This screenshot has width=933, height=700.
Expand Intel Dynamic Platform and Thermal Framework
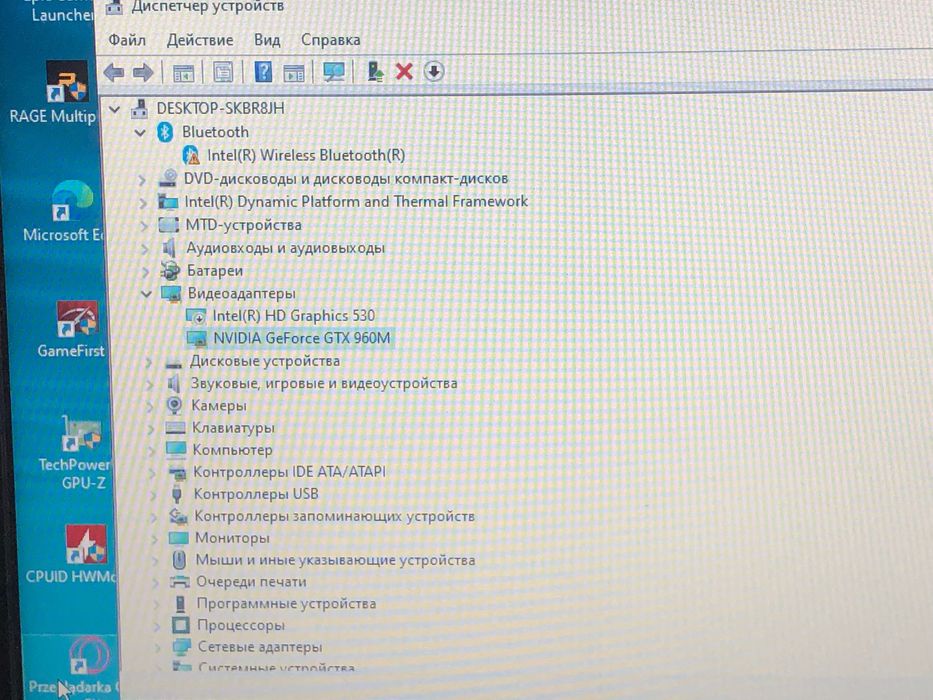(143, 202)
